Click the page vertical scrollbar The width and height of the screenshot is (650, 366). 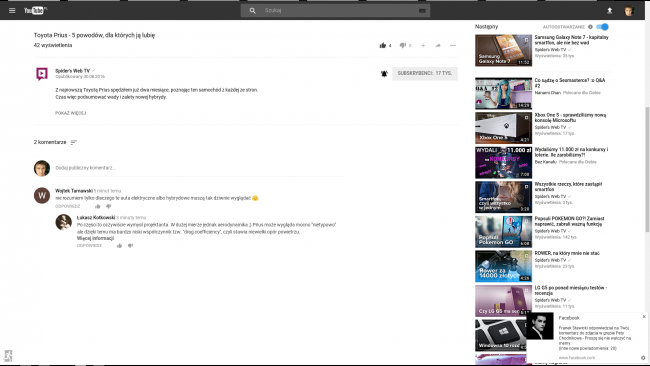tap(647, 169)
